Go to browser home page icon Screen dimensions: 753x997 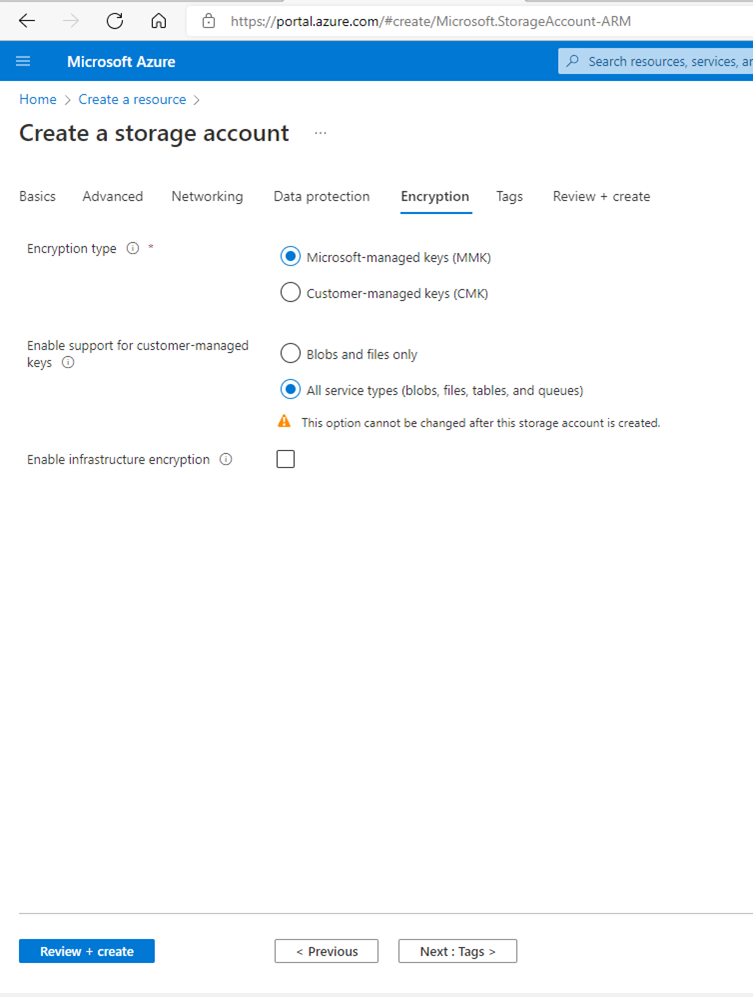158,21
